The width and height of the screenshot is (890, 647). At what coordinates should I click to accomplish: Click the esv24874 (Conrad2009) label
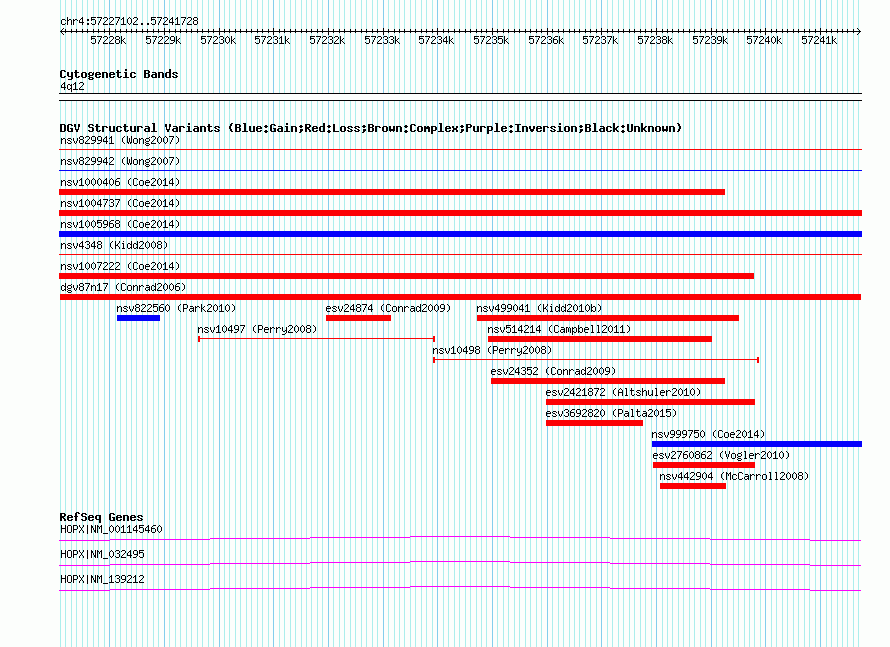point(388,308)
